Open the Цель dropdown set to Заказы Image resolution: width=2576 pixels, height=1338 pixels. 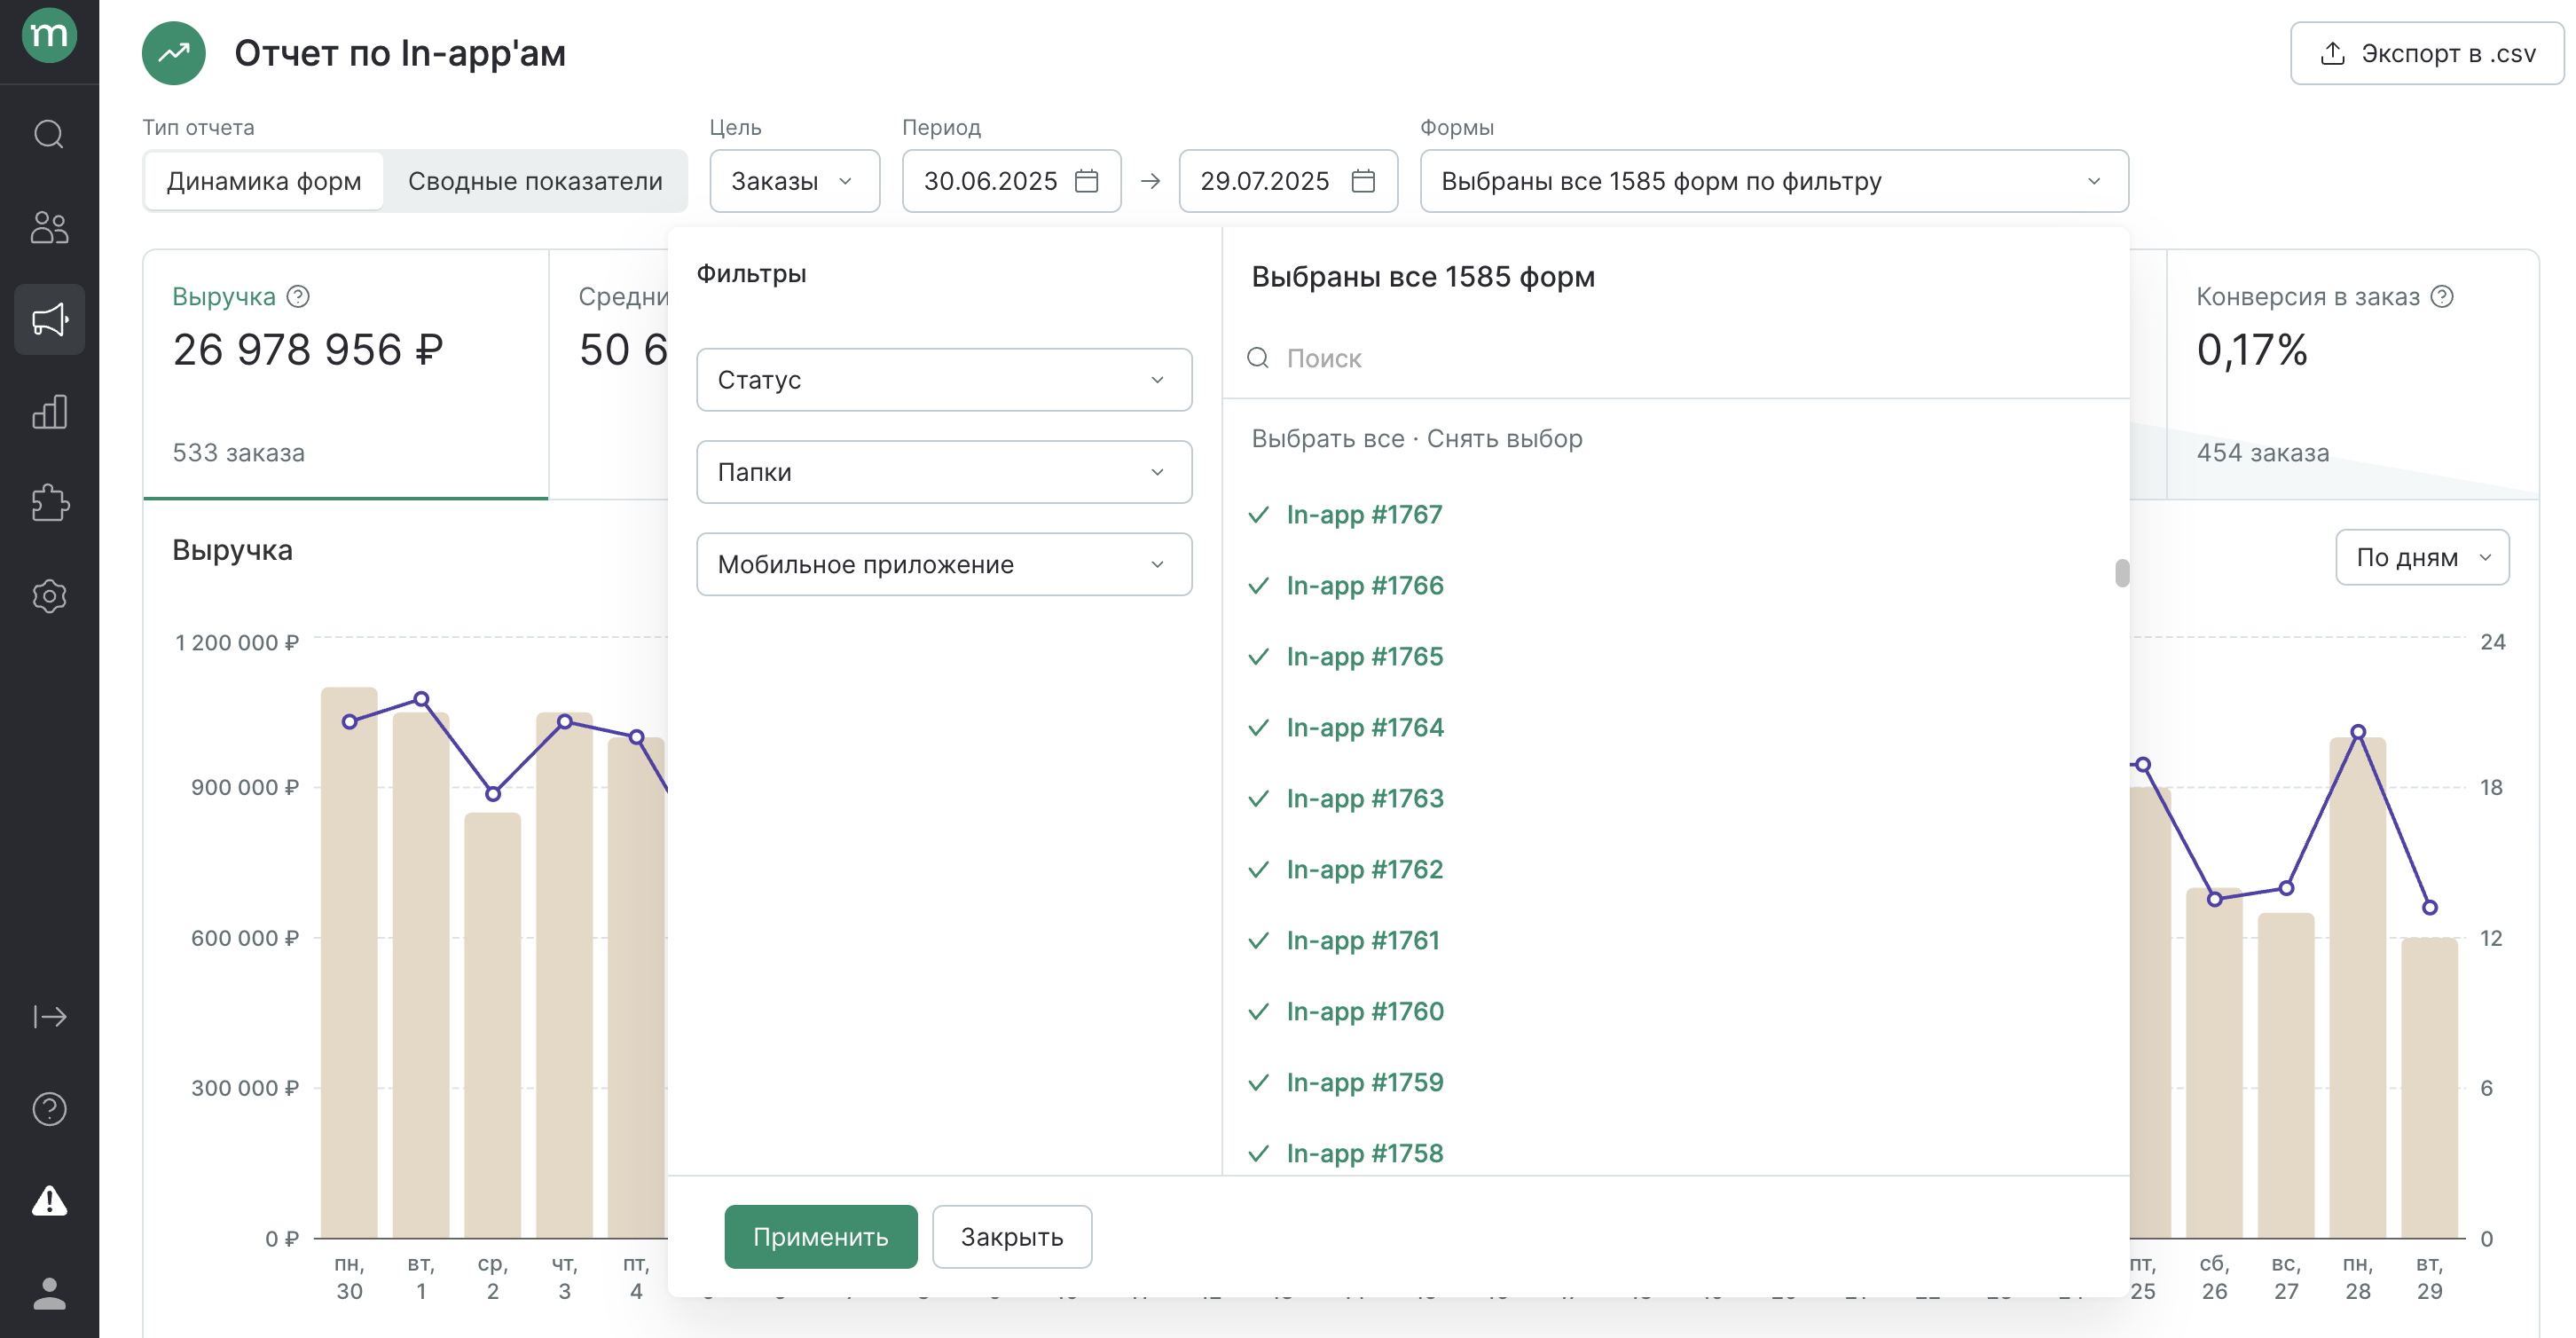795,181
